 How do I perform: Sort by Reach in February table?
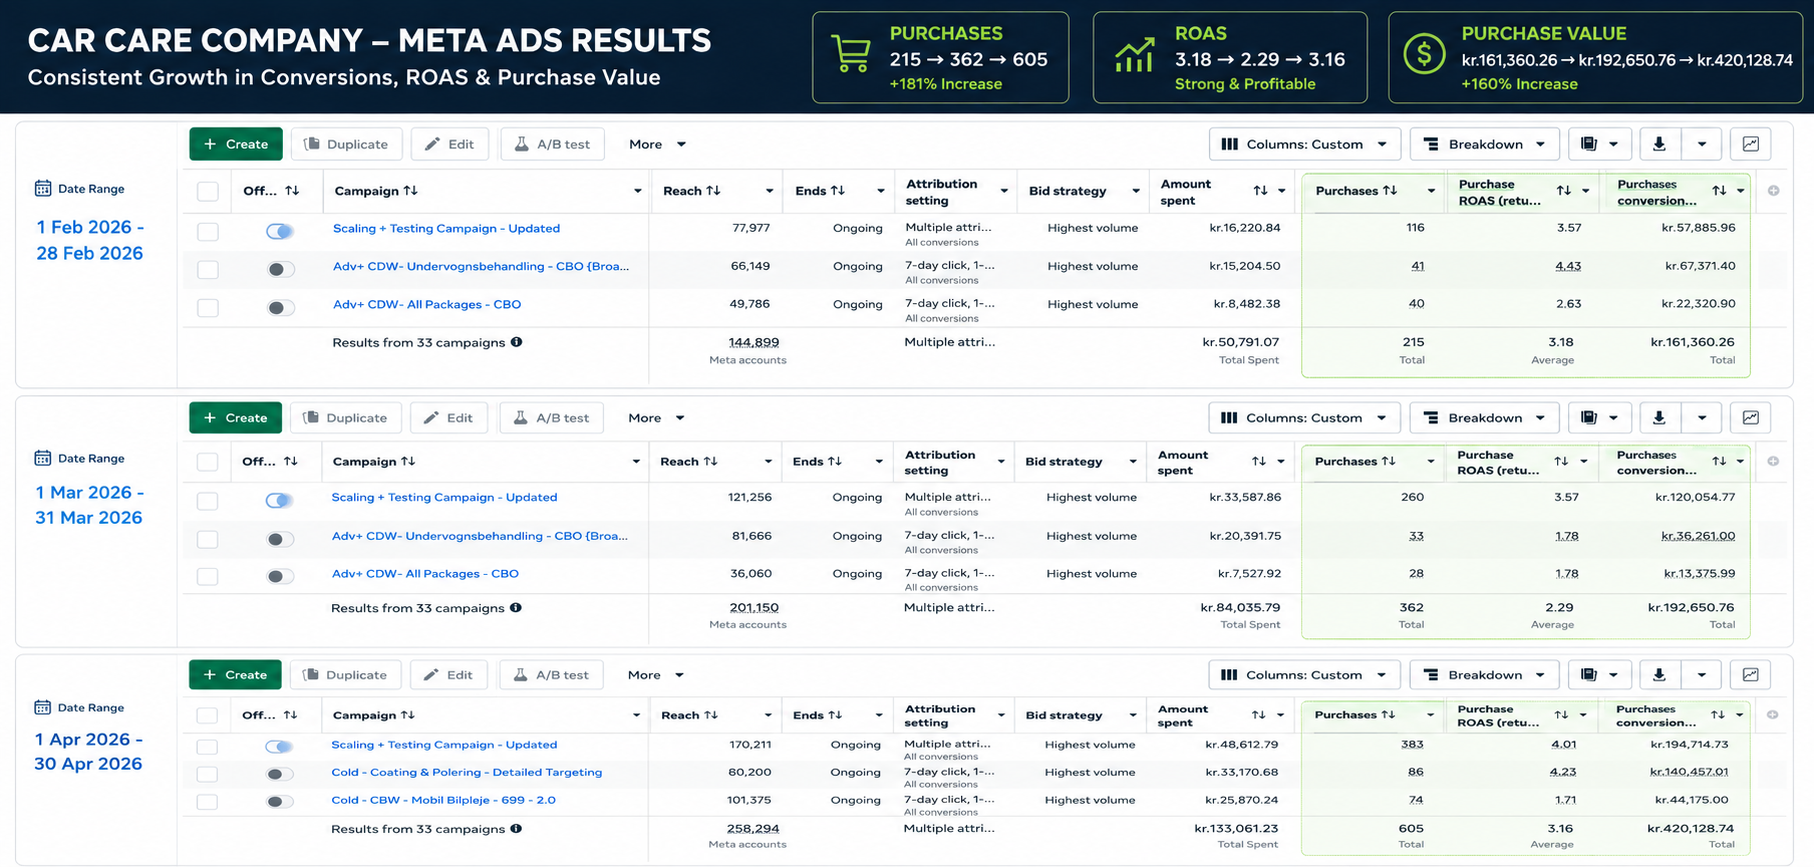pos(713,191)
